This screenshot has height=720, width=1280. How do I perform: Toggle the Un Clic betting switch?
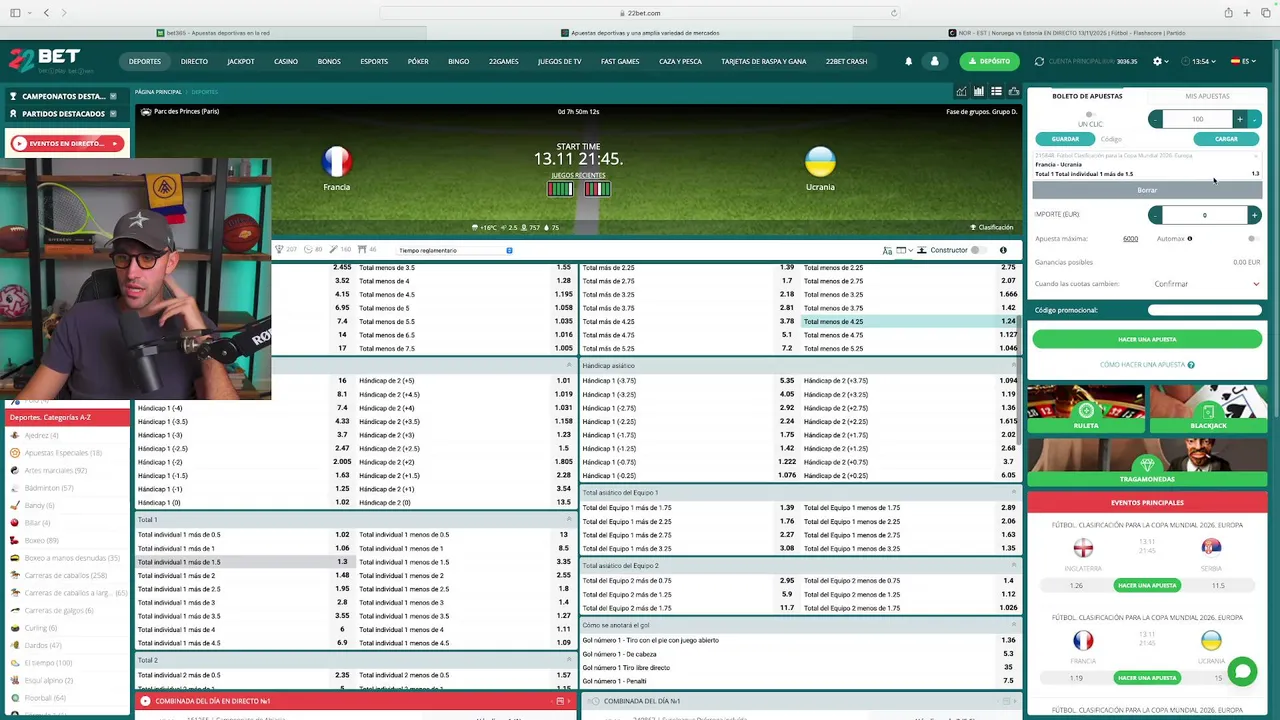point(1089,115)
